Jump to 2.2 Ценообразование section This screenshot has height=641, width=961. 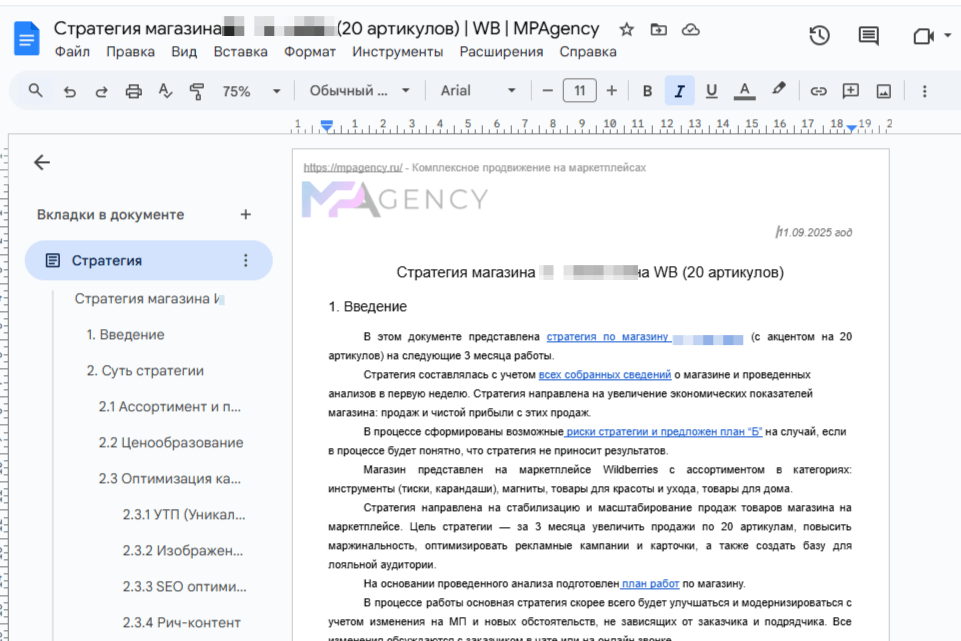coord(171,442)
